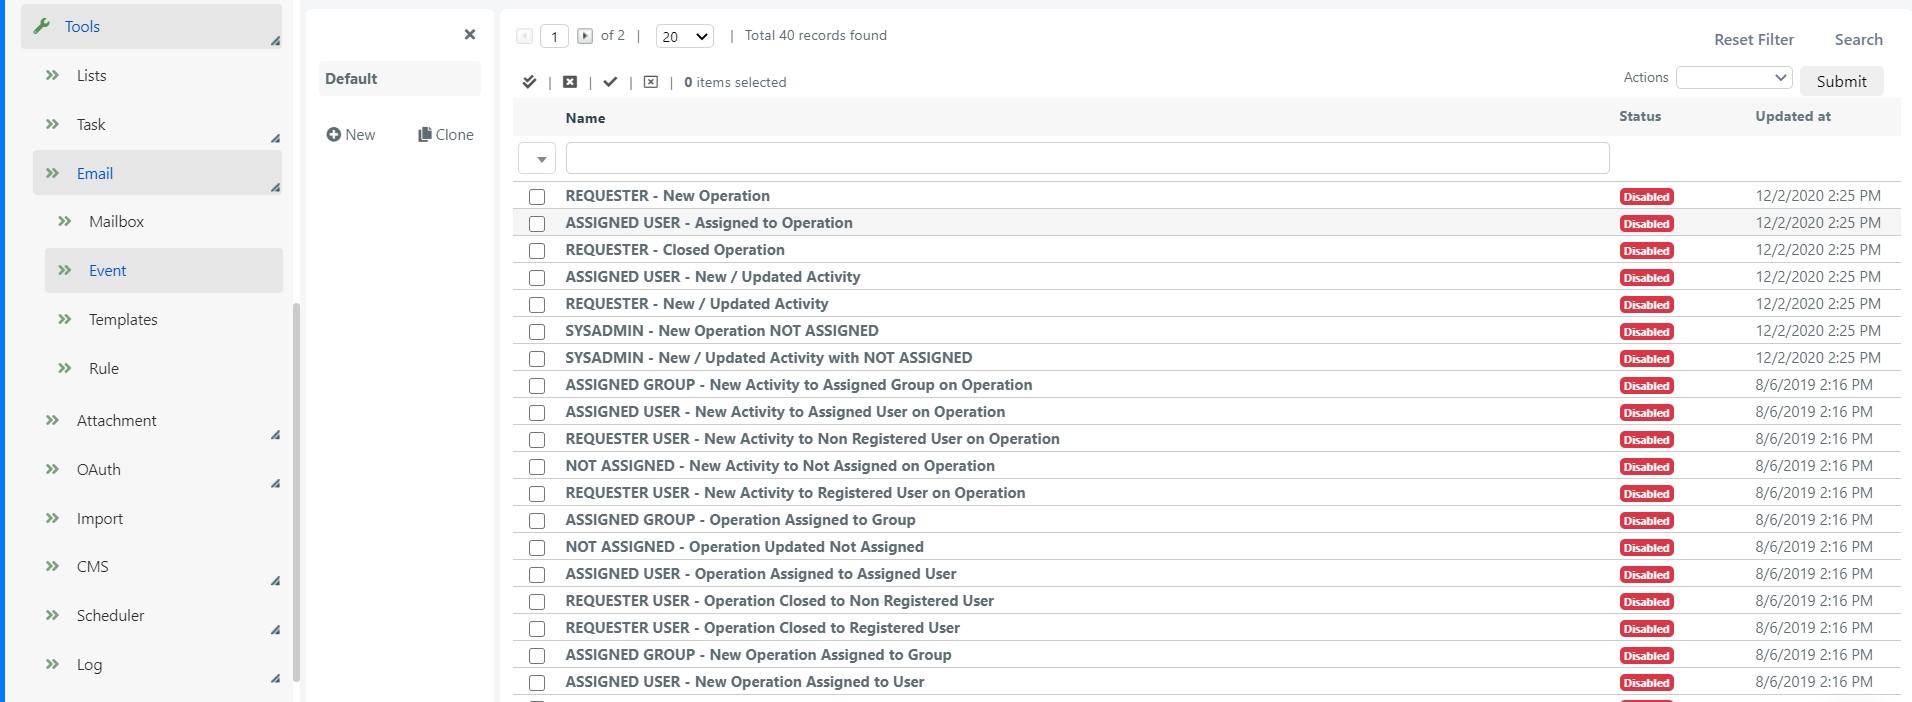Tick checkbox for REQUESTER - New / Updated Activity
This screenshot has width=1912, height=702.
(x=537, y=305)
